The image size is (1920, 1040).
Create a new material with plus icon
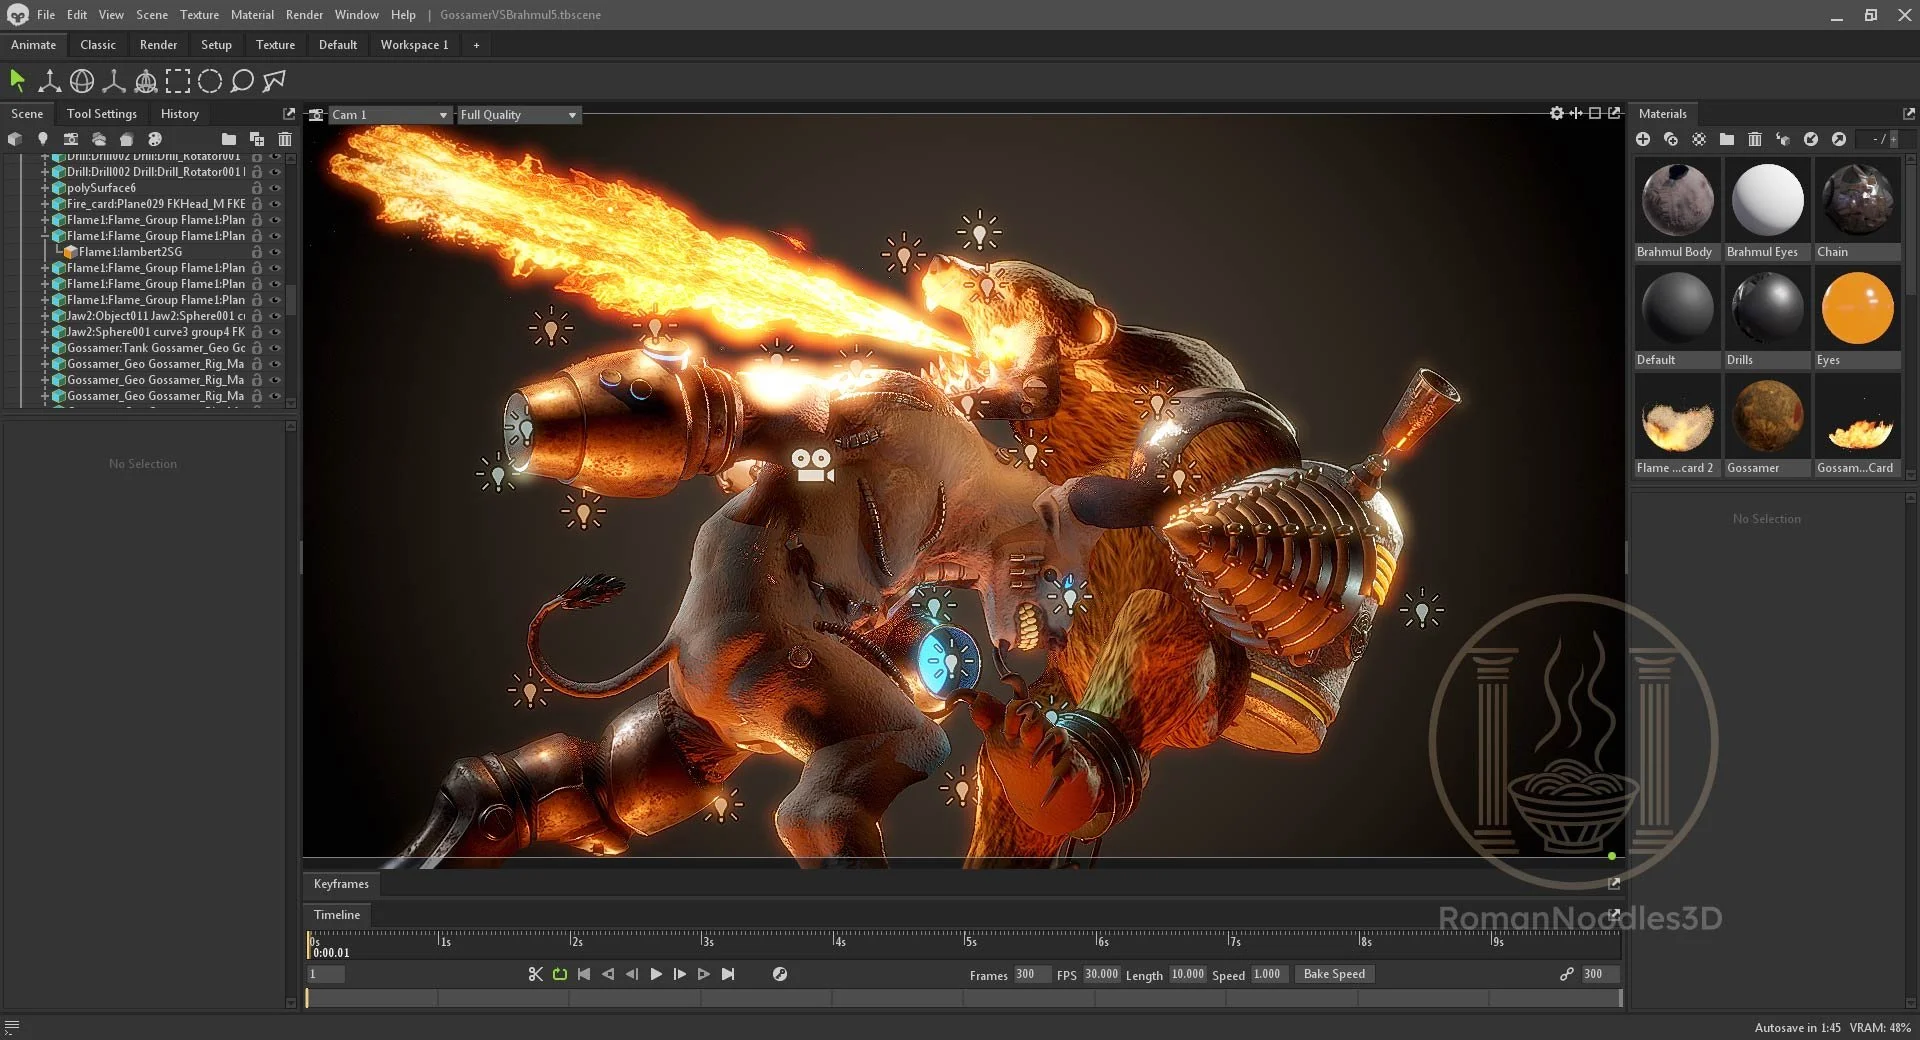1643,139
